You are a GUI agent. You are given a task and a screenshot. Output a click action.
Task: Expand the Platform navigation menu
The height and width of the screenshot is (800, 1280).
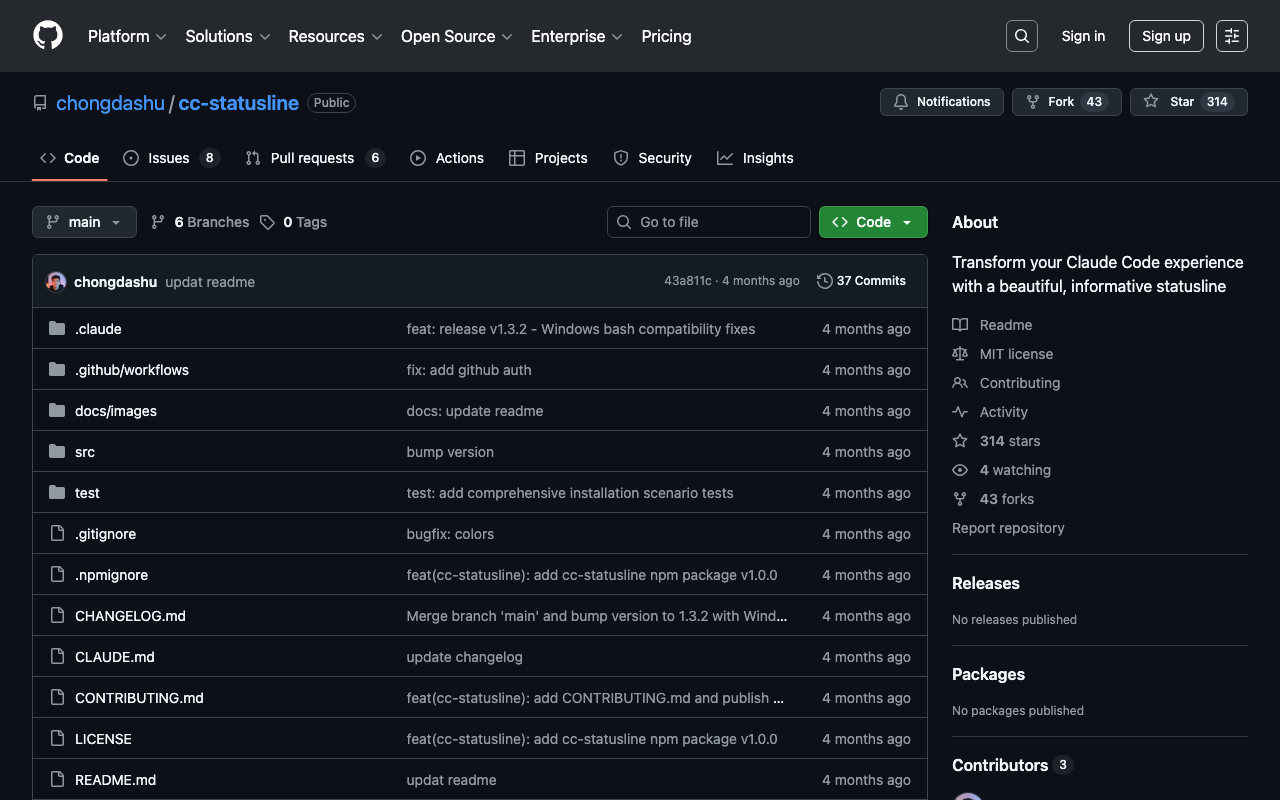click(x=127, y=36)
